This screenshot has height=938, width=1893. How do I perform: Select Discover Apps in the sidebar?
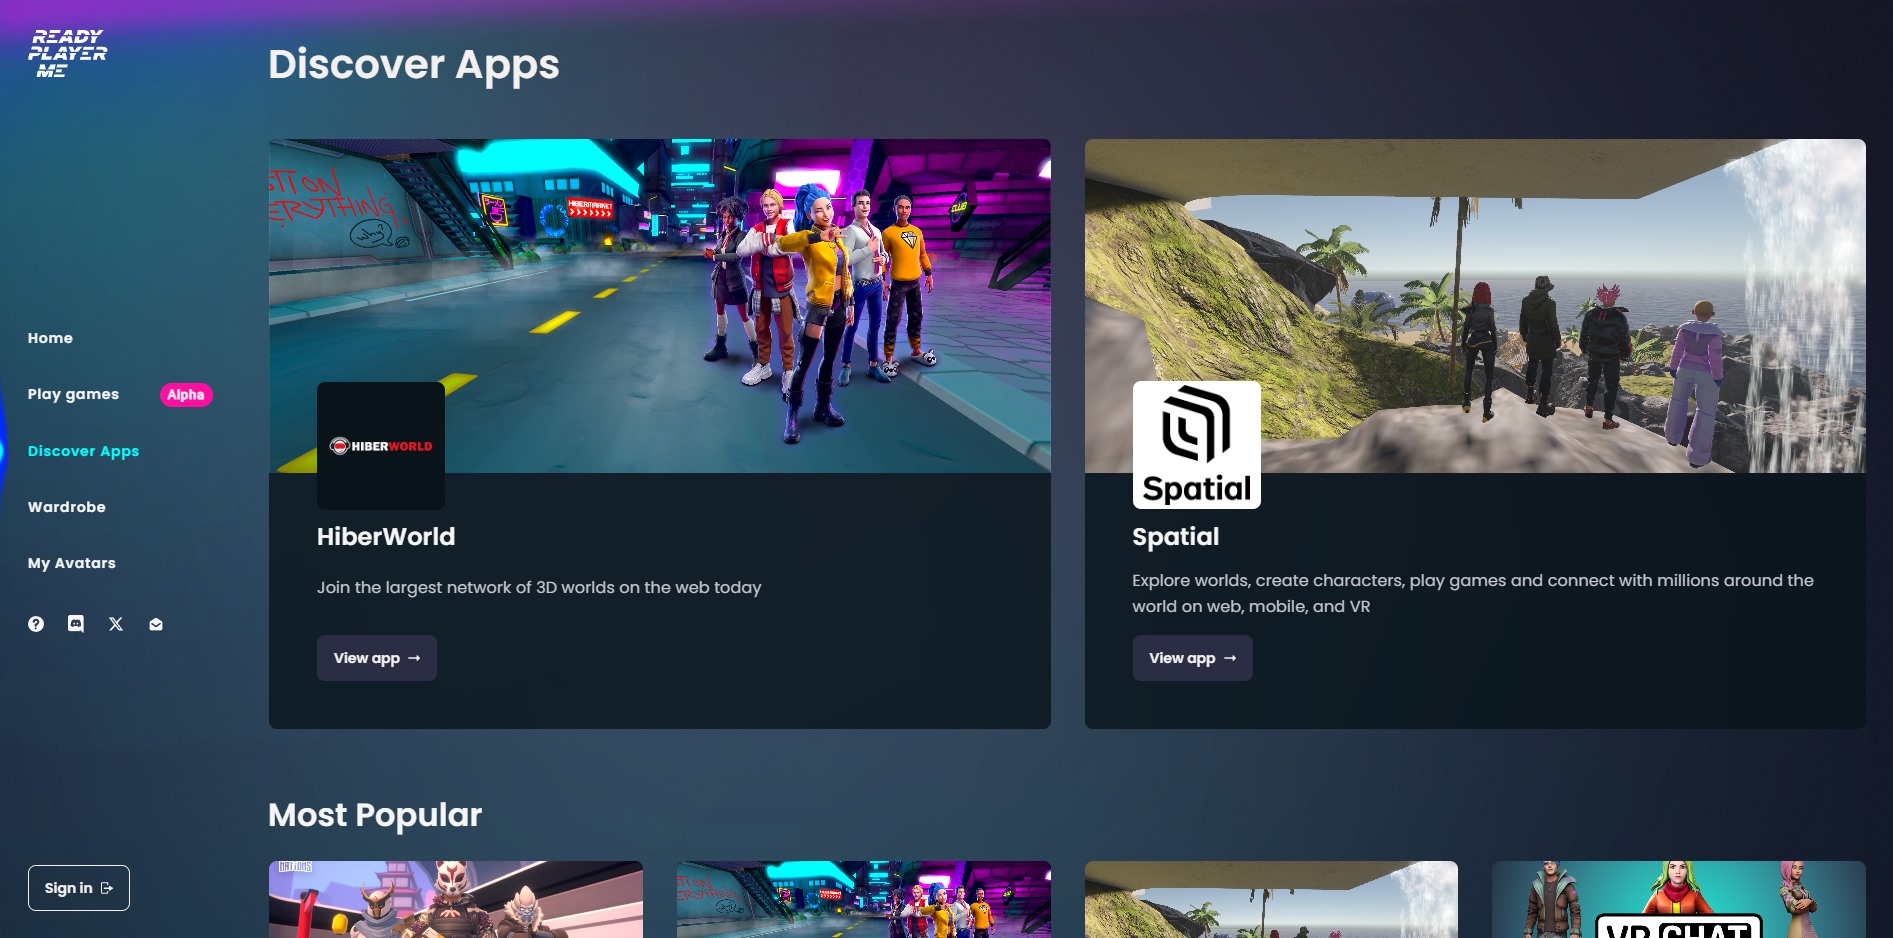coord(83,451)
